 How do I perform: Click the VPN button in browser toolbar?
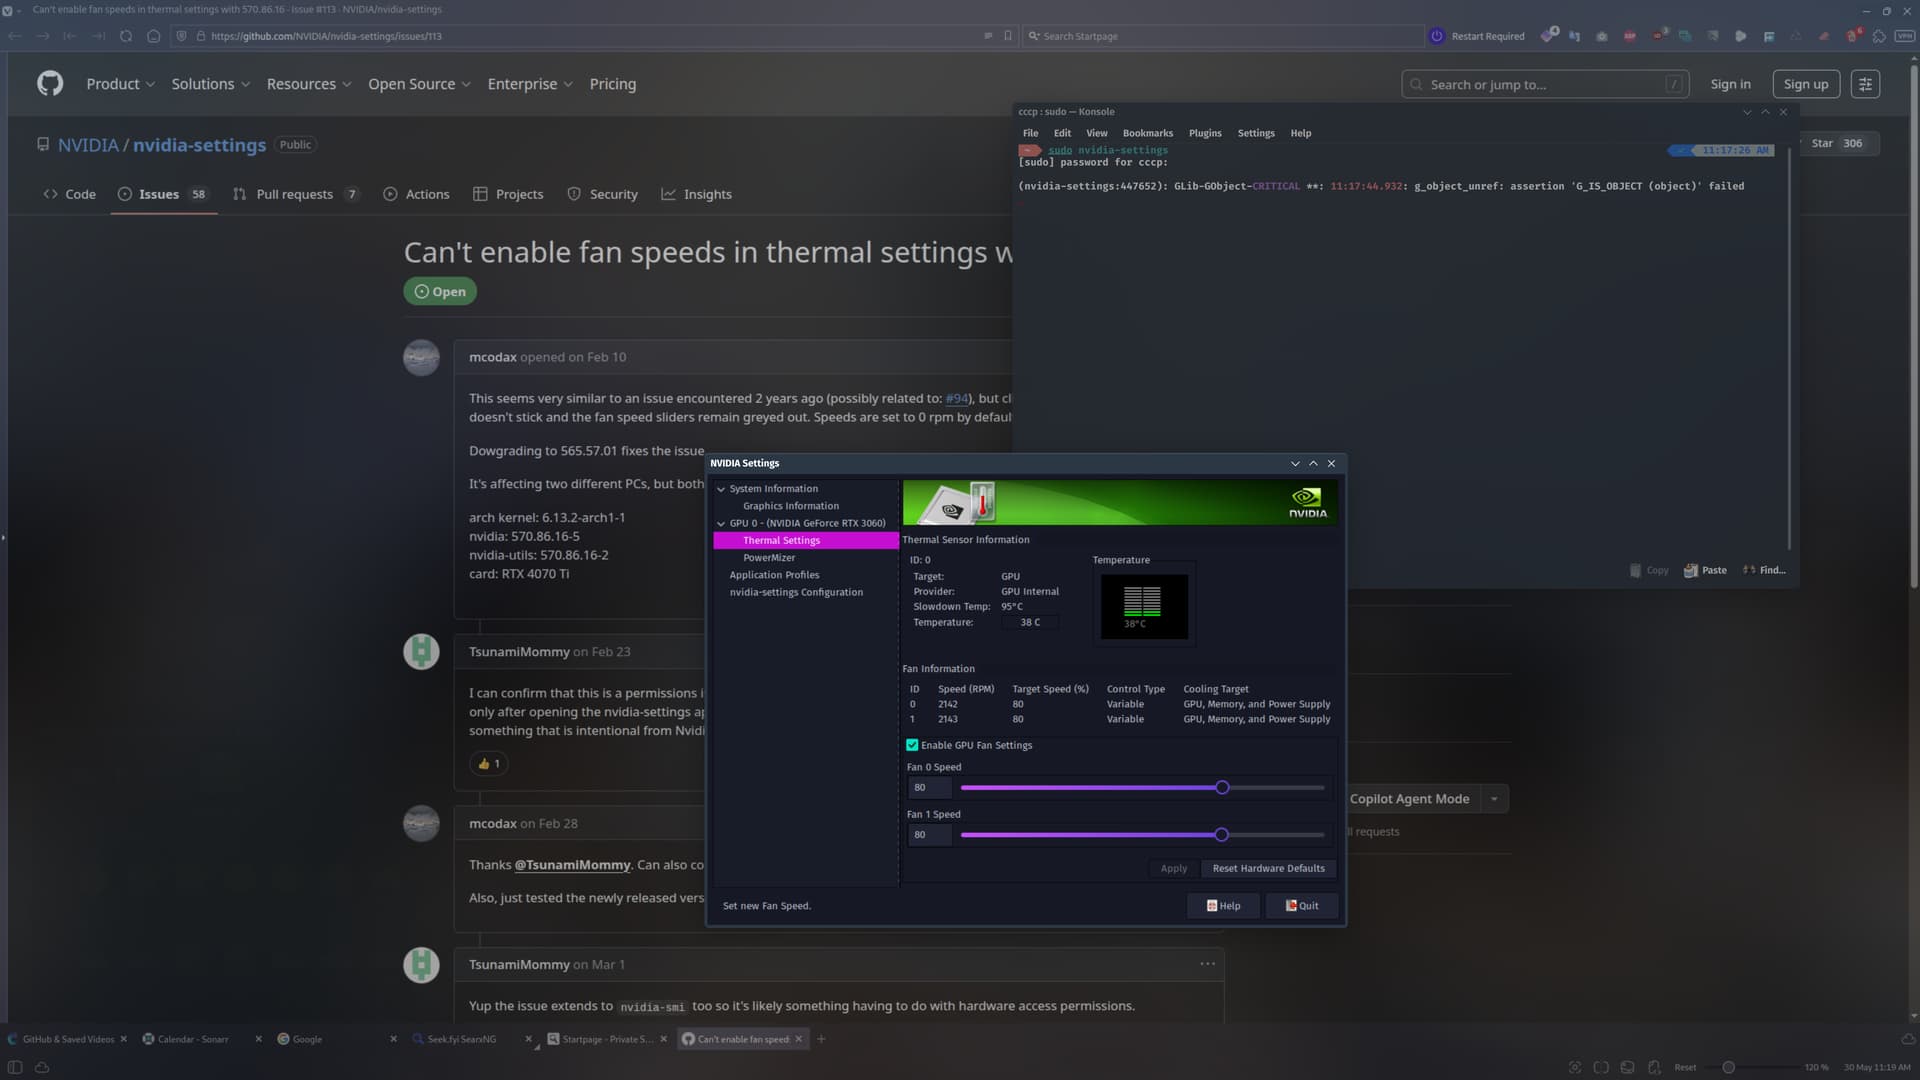point(1905,36)
